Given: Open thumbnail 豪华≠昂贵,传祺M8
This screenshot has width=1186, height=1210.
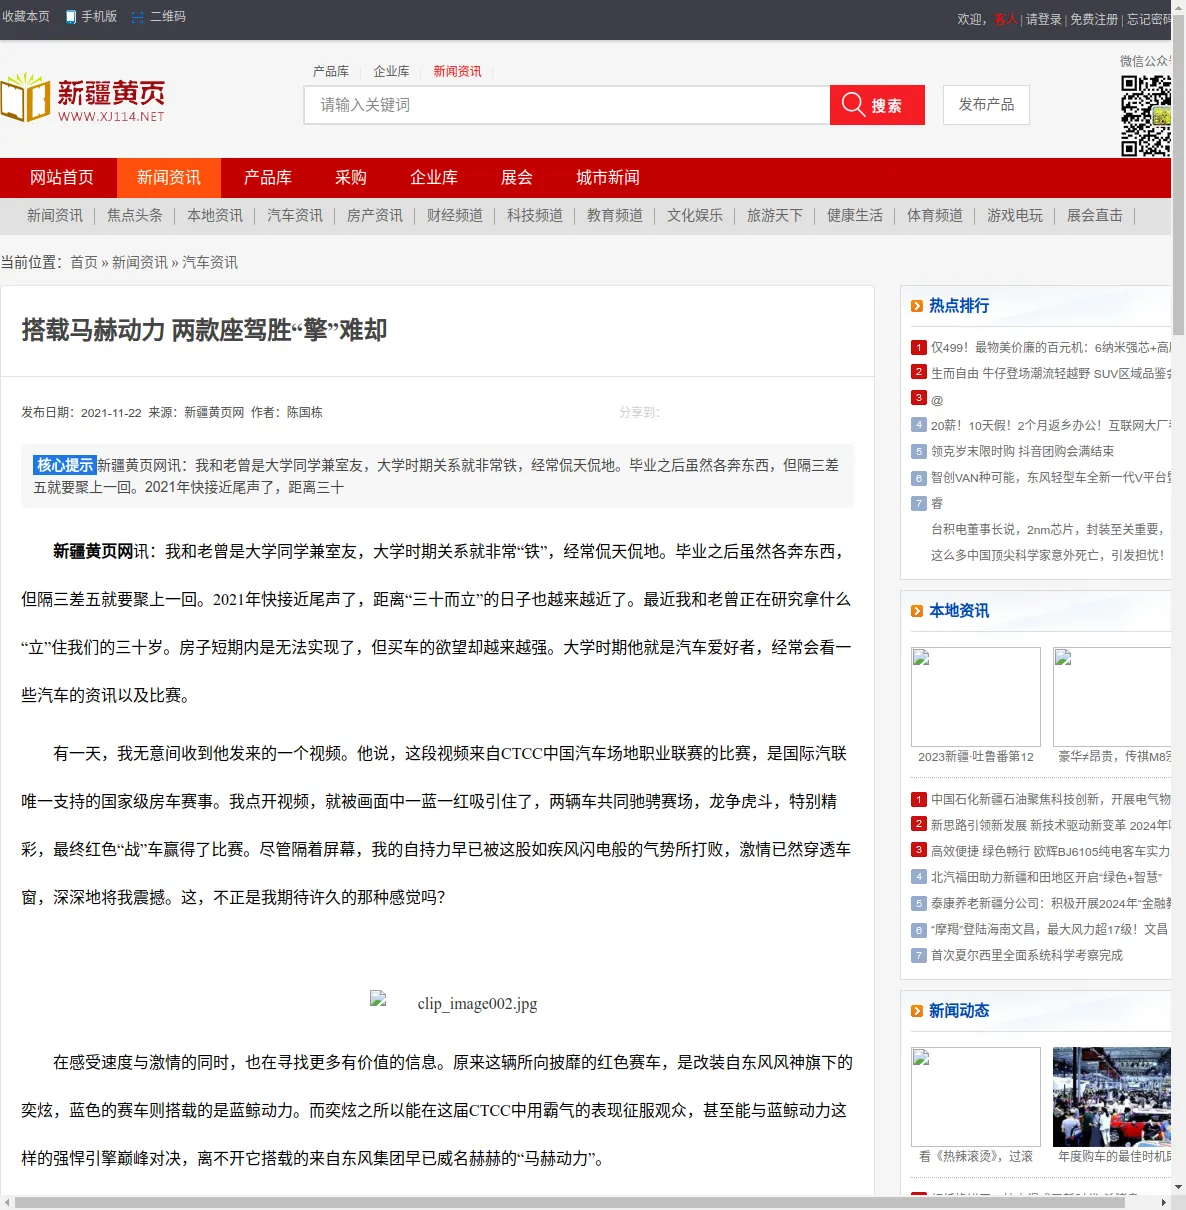Looking at the screenshot, I should coord(1112,696).
